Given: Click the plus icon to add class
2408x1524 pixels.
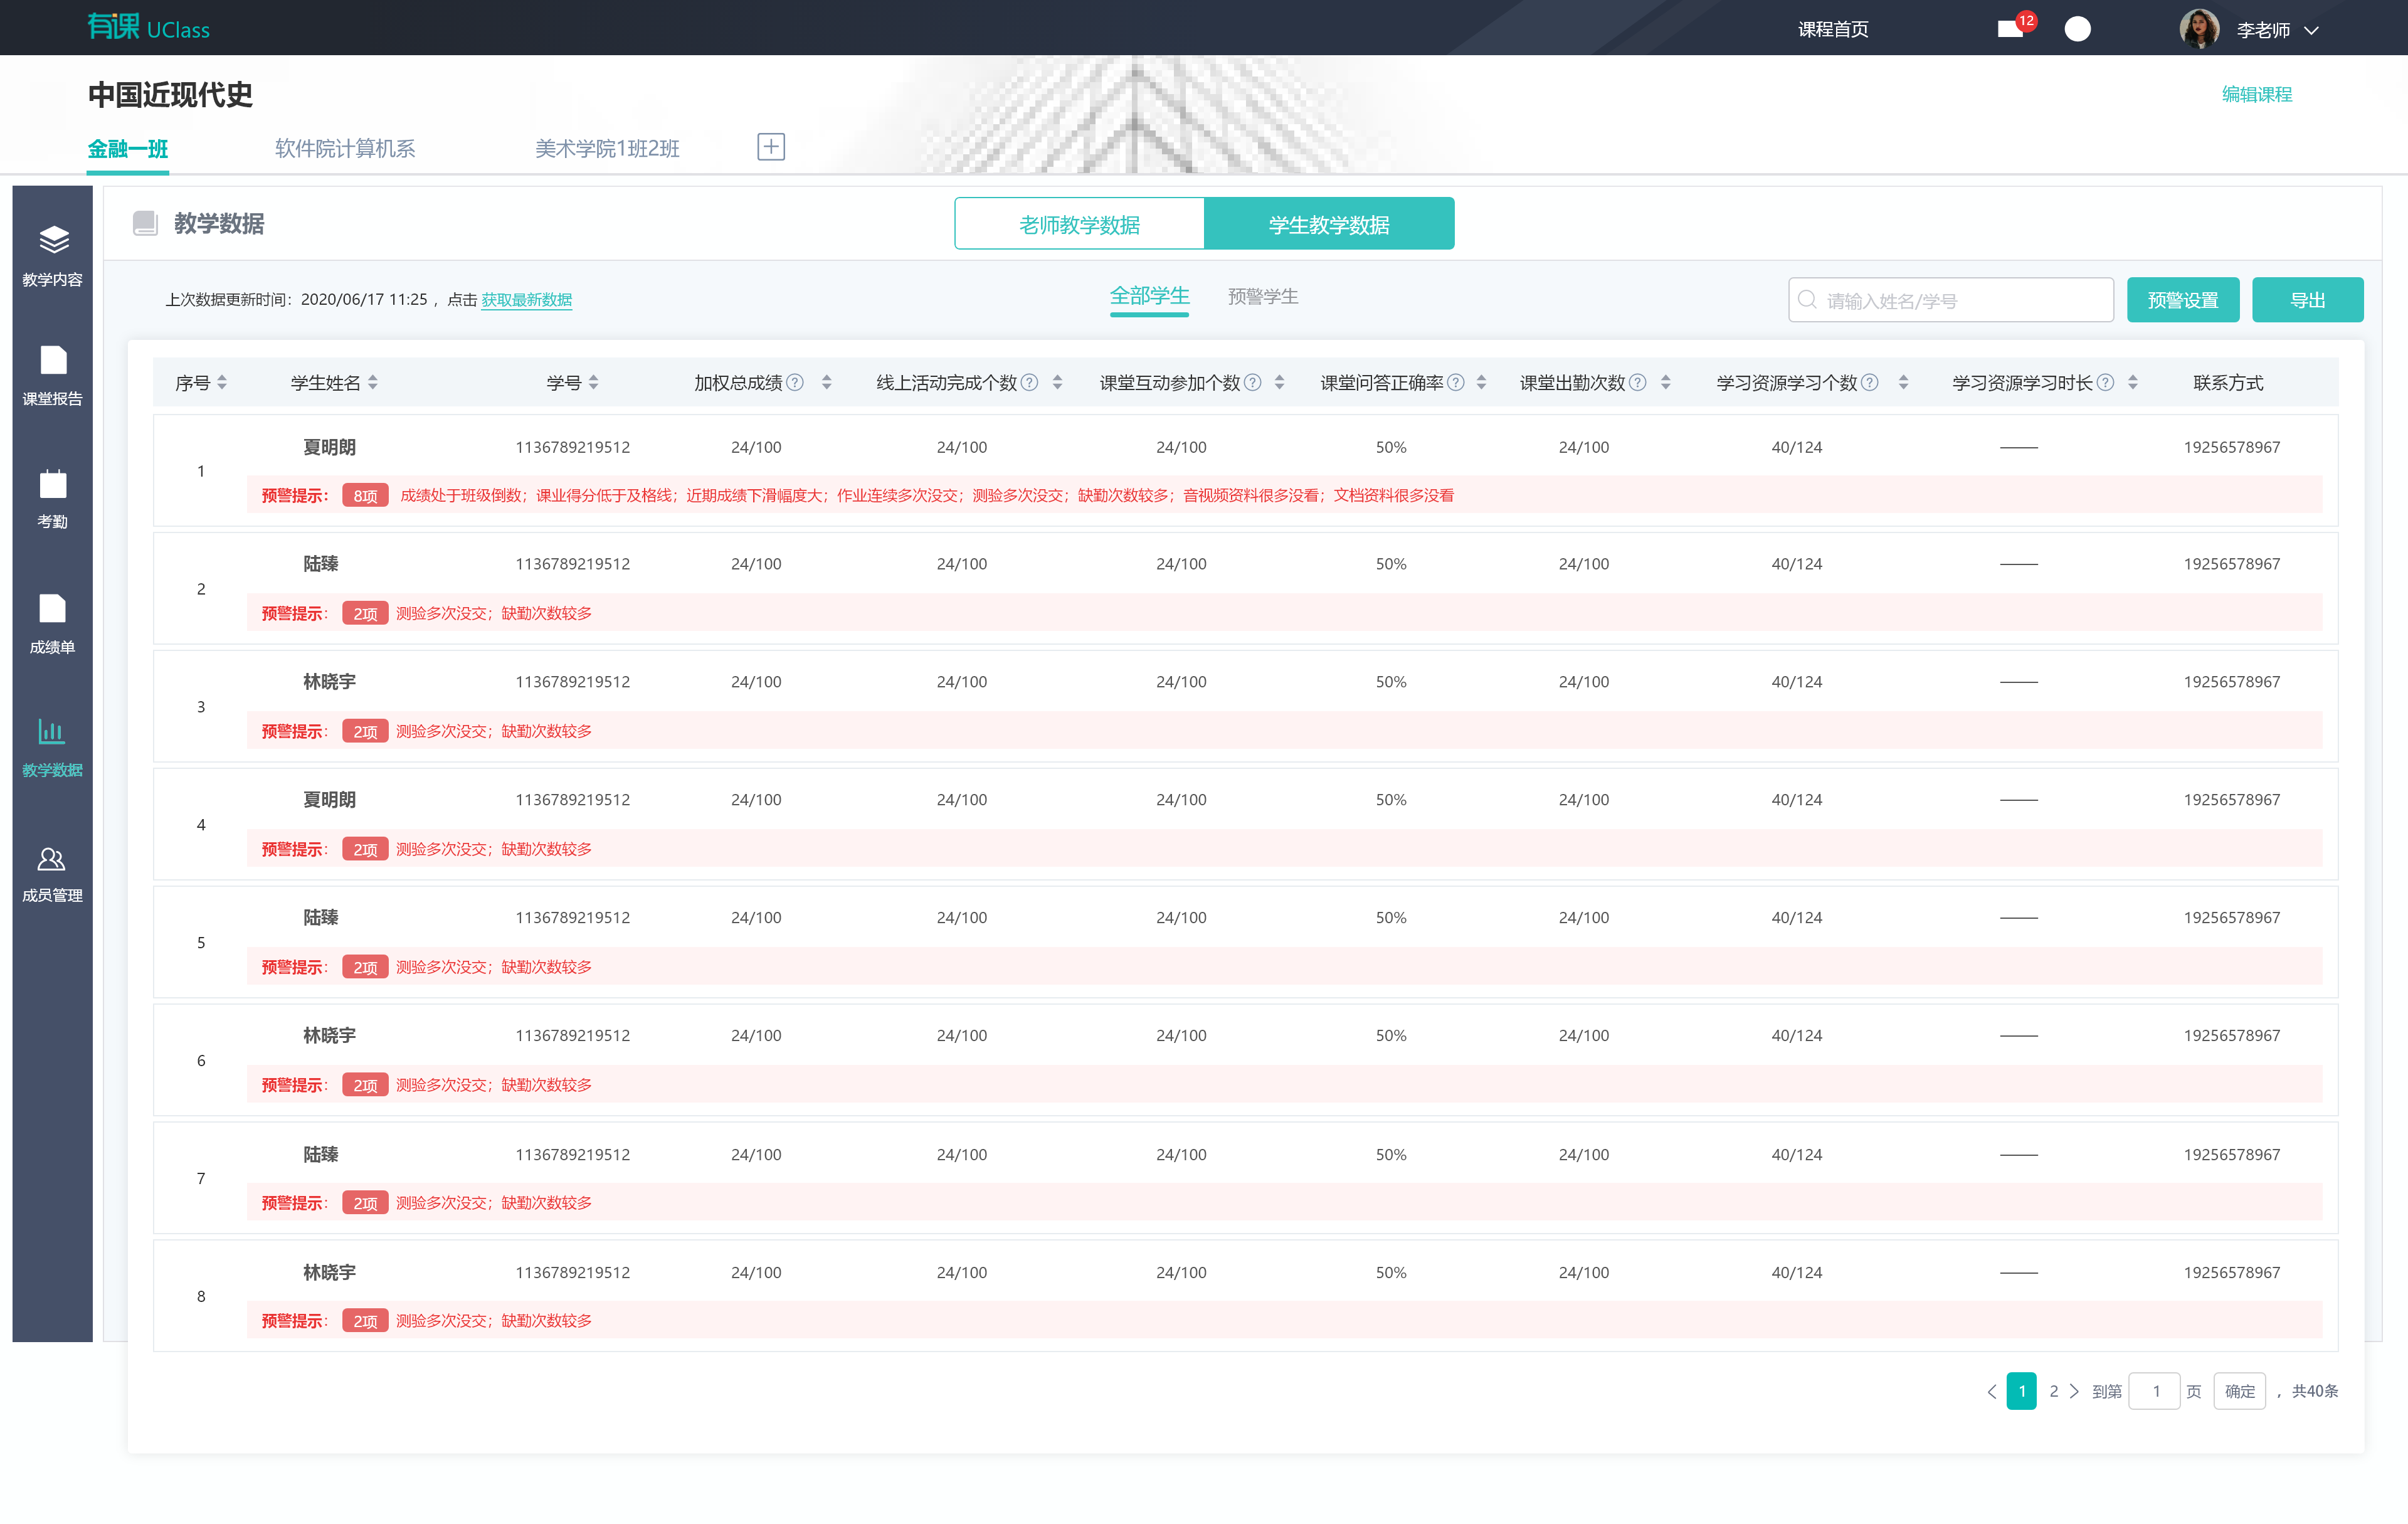Looking at the screenshot, I should [771, 147].
